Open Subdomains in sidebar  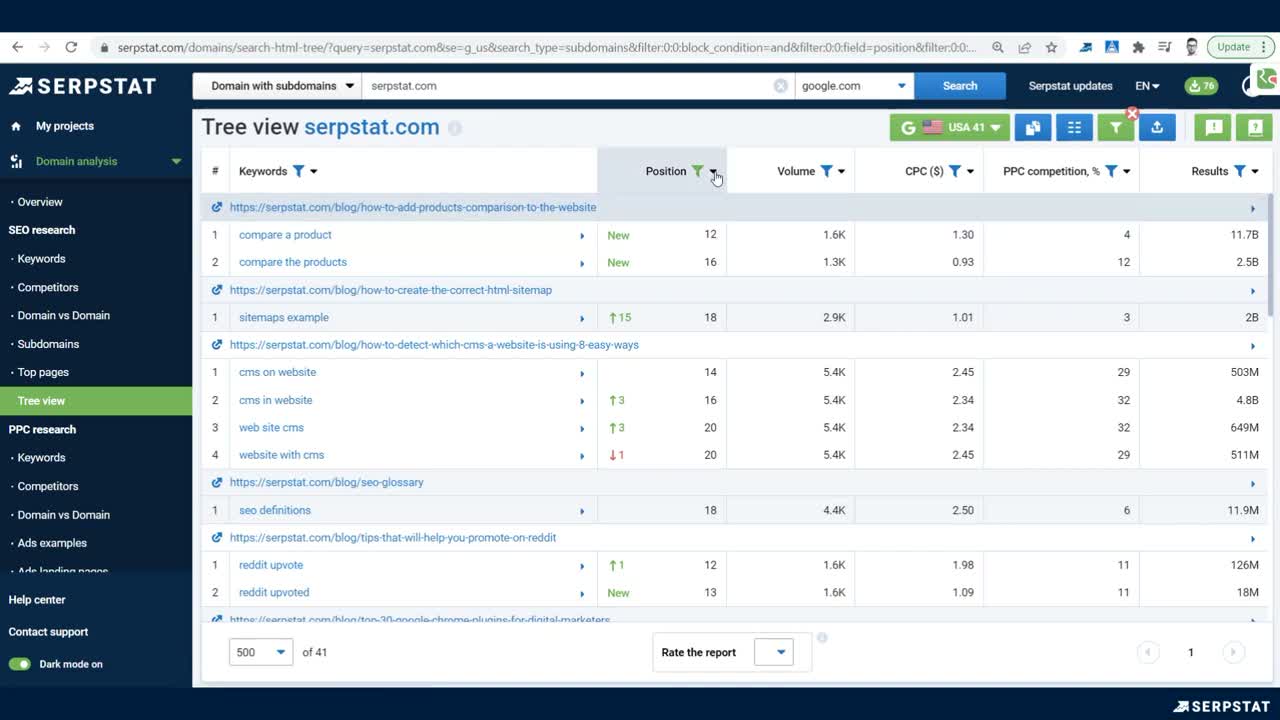tap(48, 344)
